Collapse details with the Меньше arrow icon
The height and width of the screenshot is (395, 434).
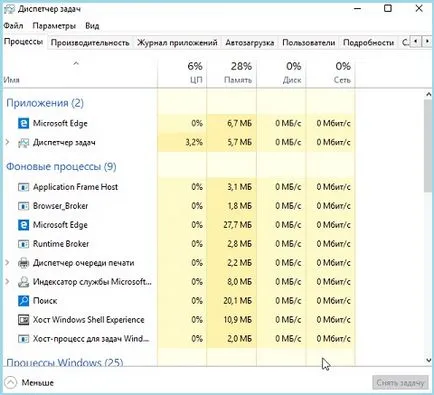click(10, 383)
